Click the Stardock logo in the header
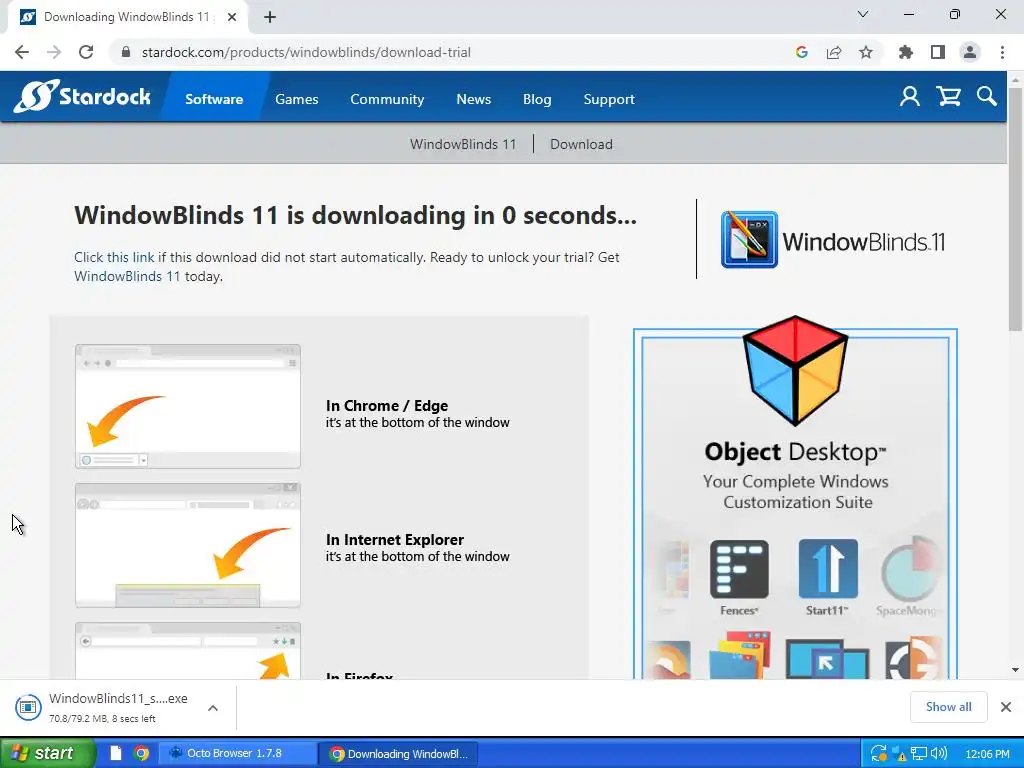 (x=82, y=97)
